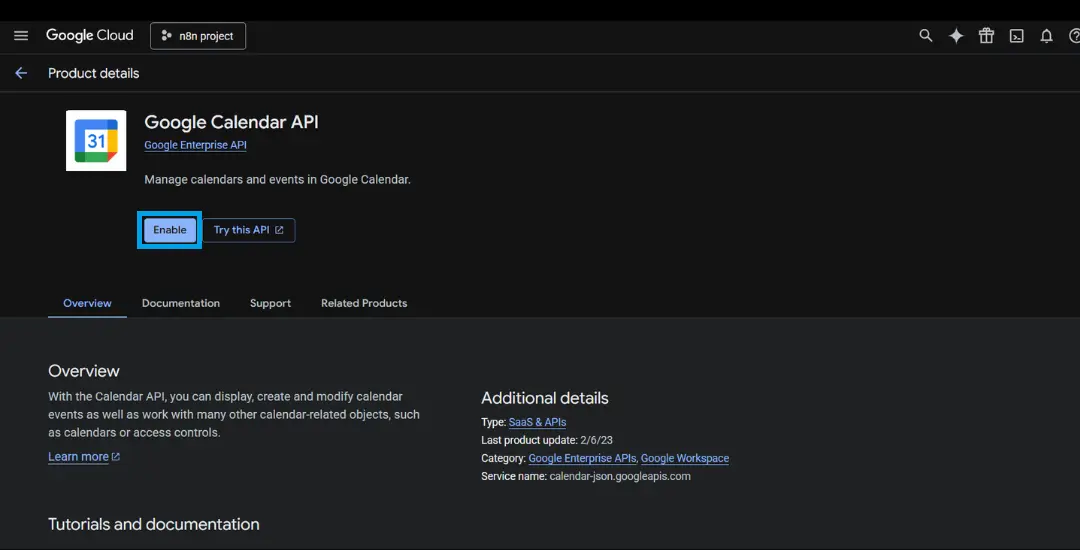Screen dimensions: 1080x550
Task: Open the notifications bell
Action: pos(1046,36)
